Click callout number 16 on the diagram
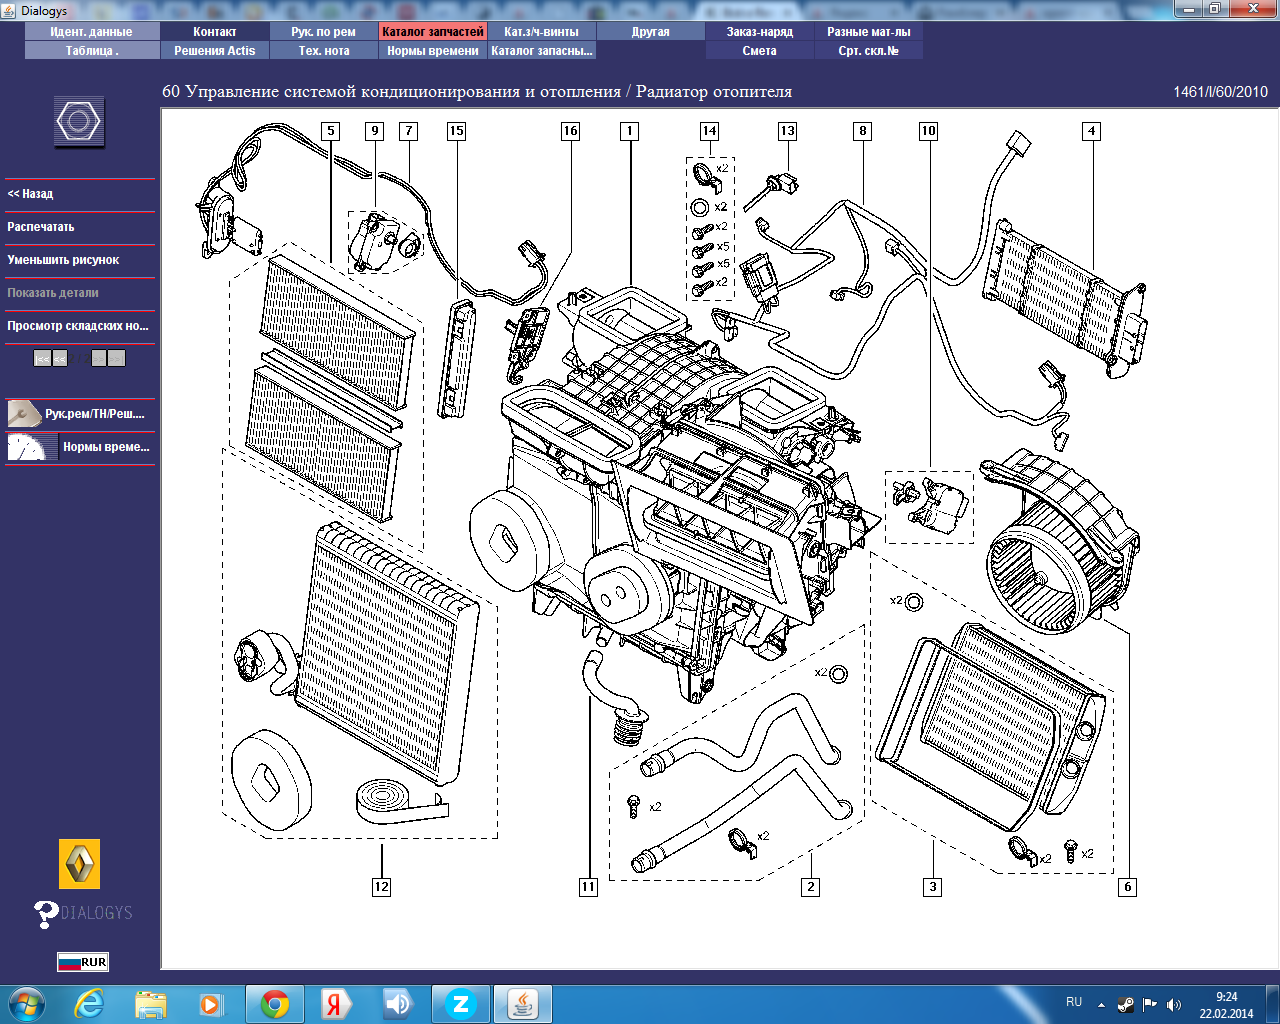Viewport: 1280px width, 1024px height. pyautogui.click(x=570, y=131)
